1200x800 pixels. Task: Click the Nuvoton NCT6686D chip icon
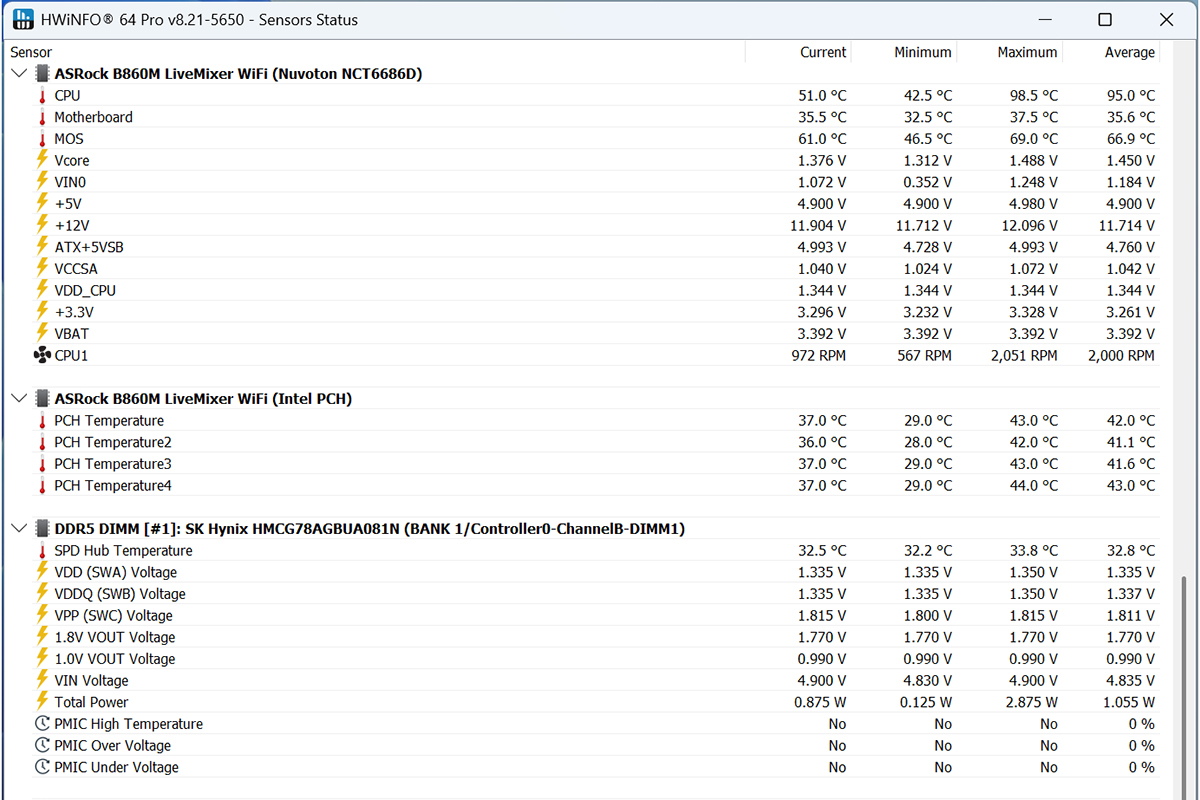(x=42, y=74)
